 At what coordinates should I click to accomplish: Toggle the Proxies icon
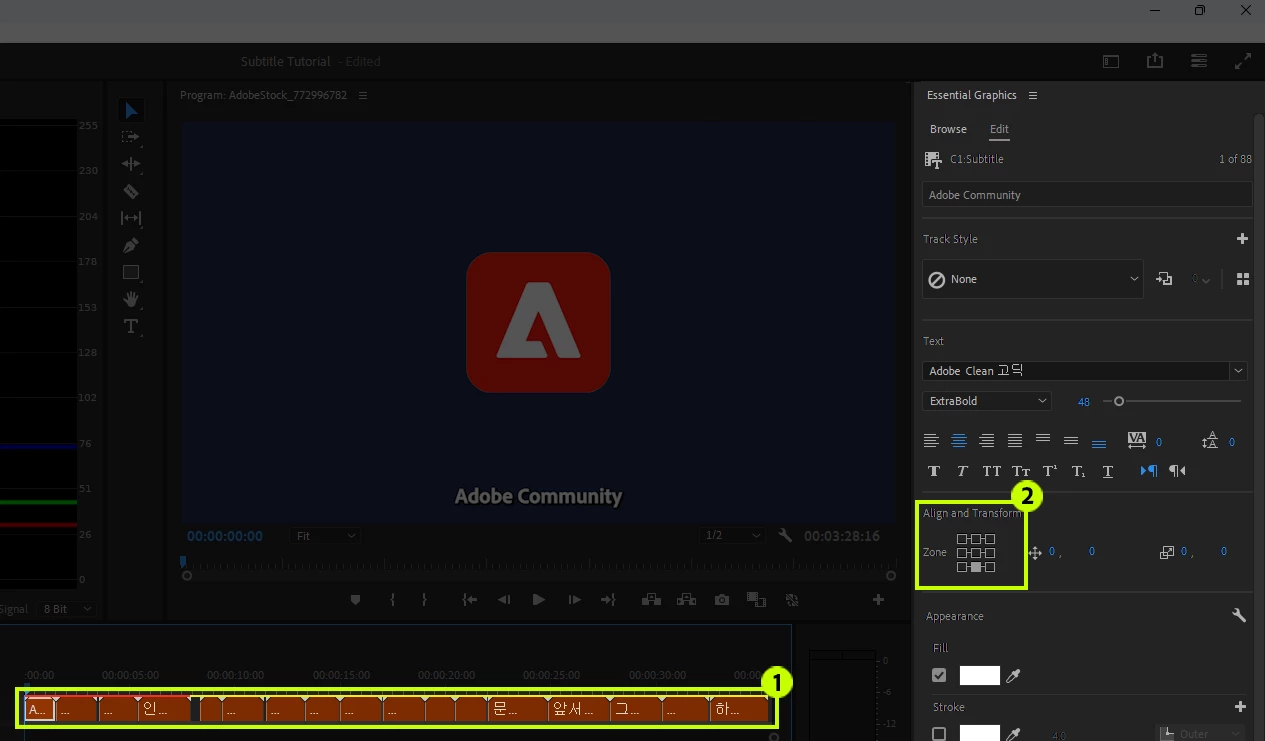[x=792, y=600]
